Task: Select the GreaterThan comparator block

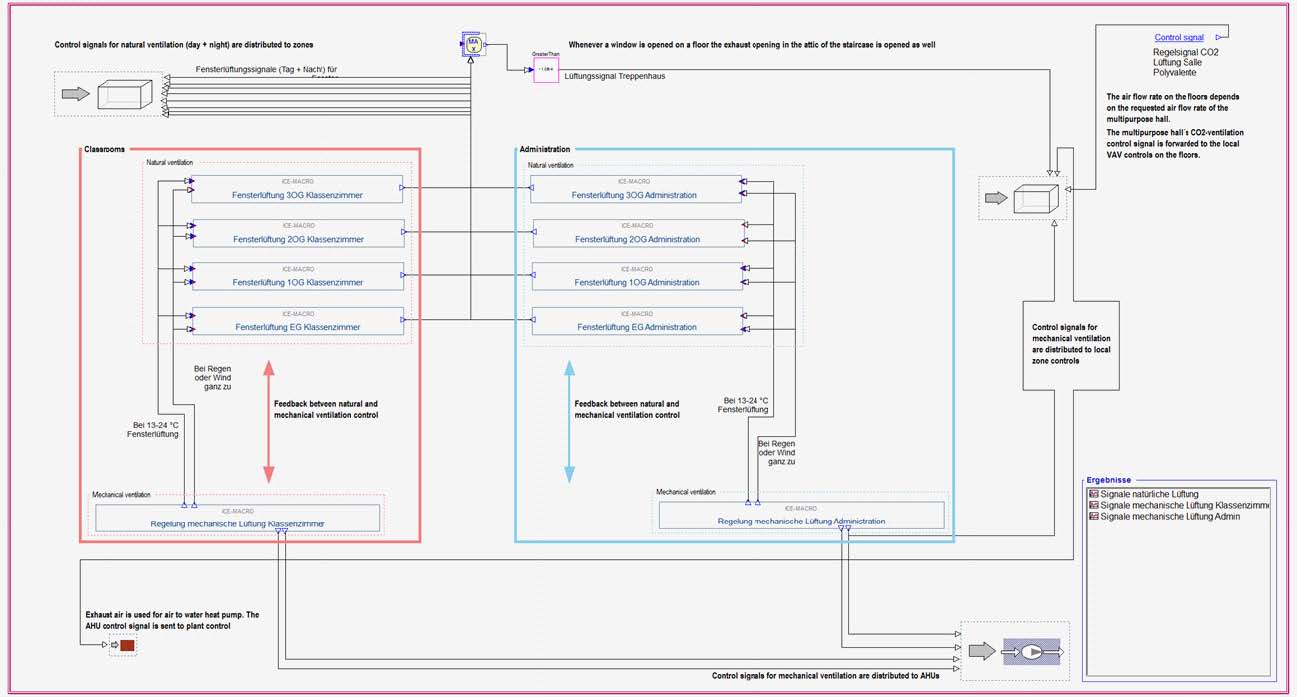Action: [545, 69]
